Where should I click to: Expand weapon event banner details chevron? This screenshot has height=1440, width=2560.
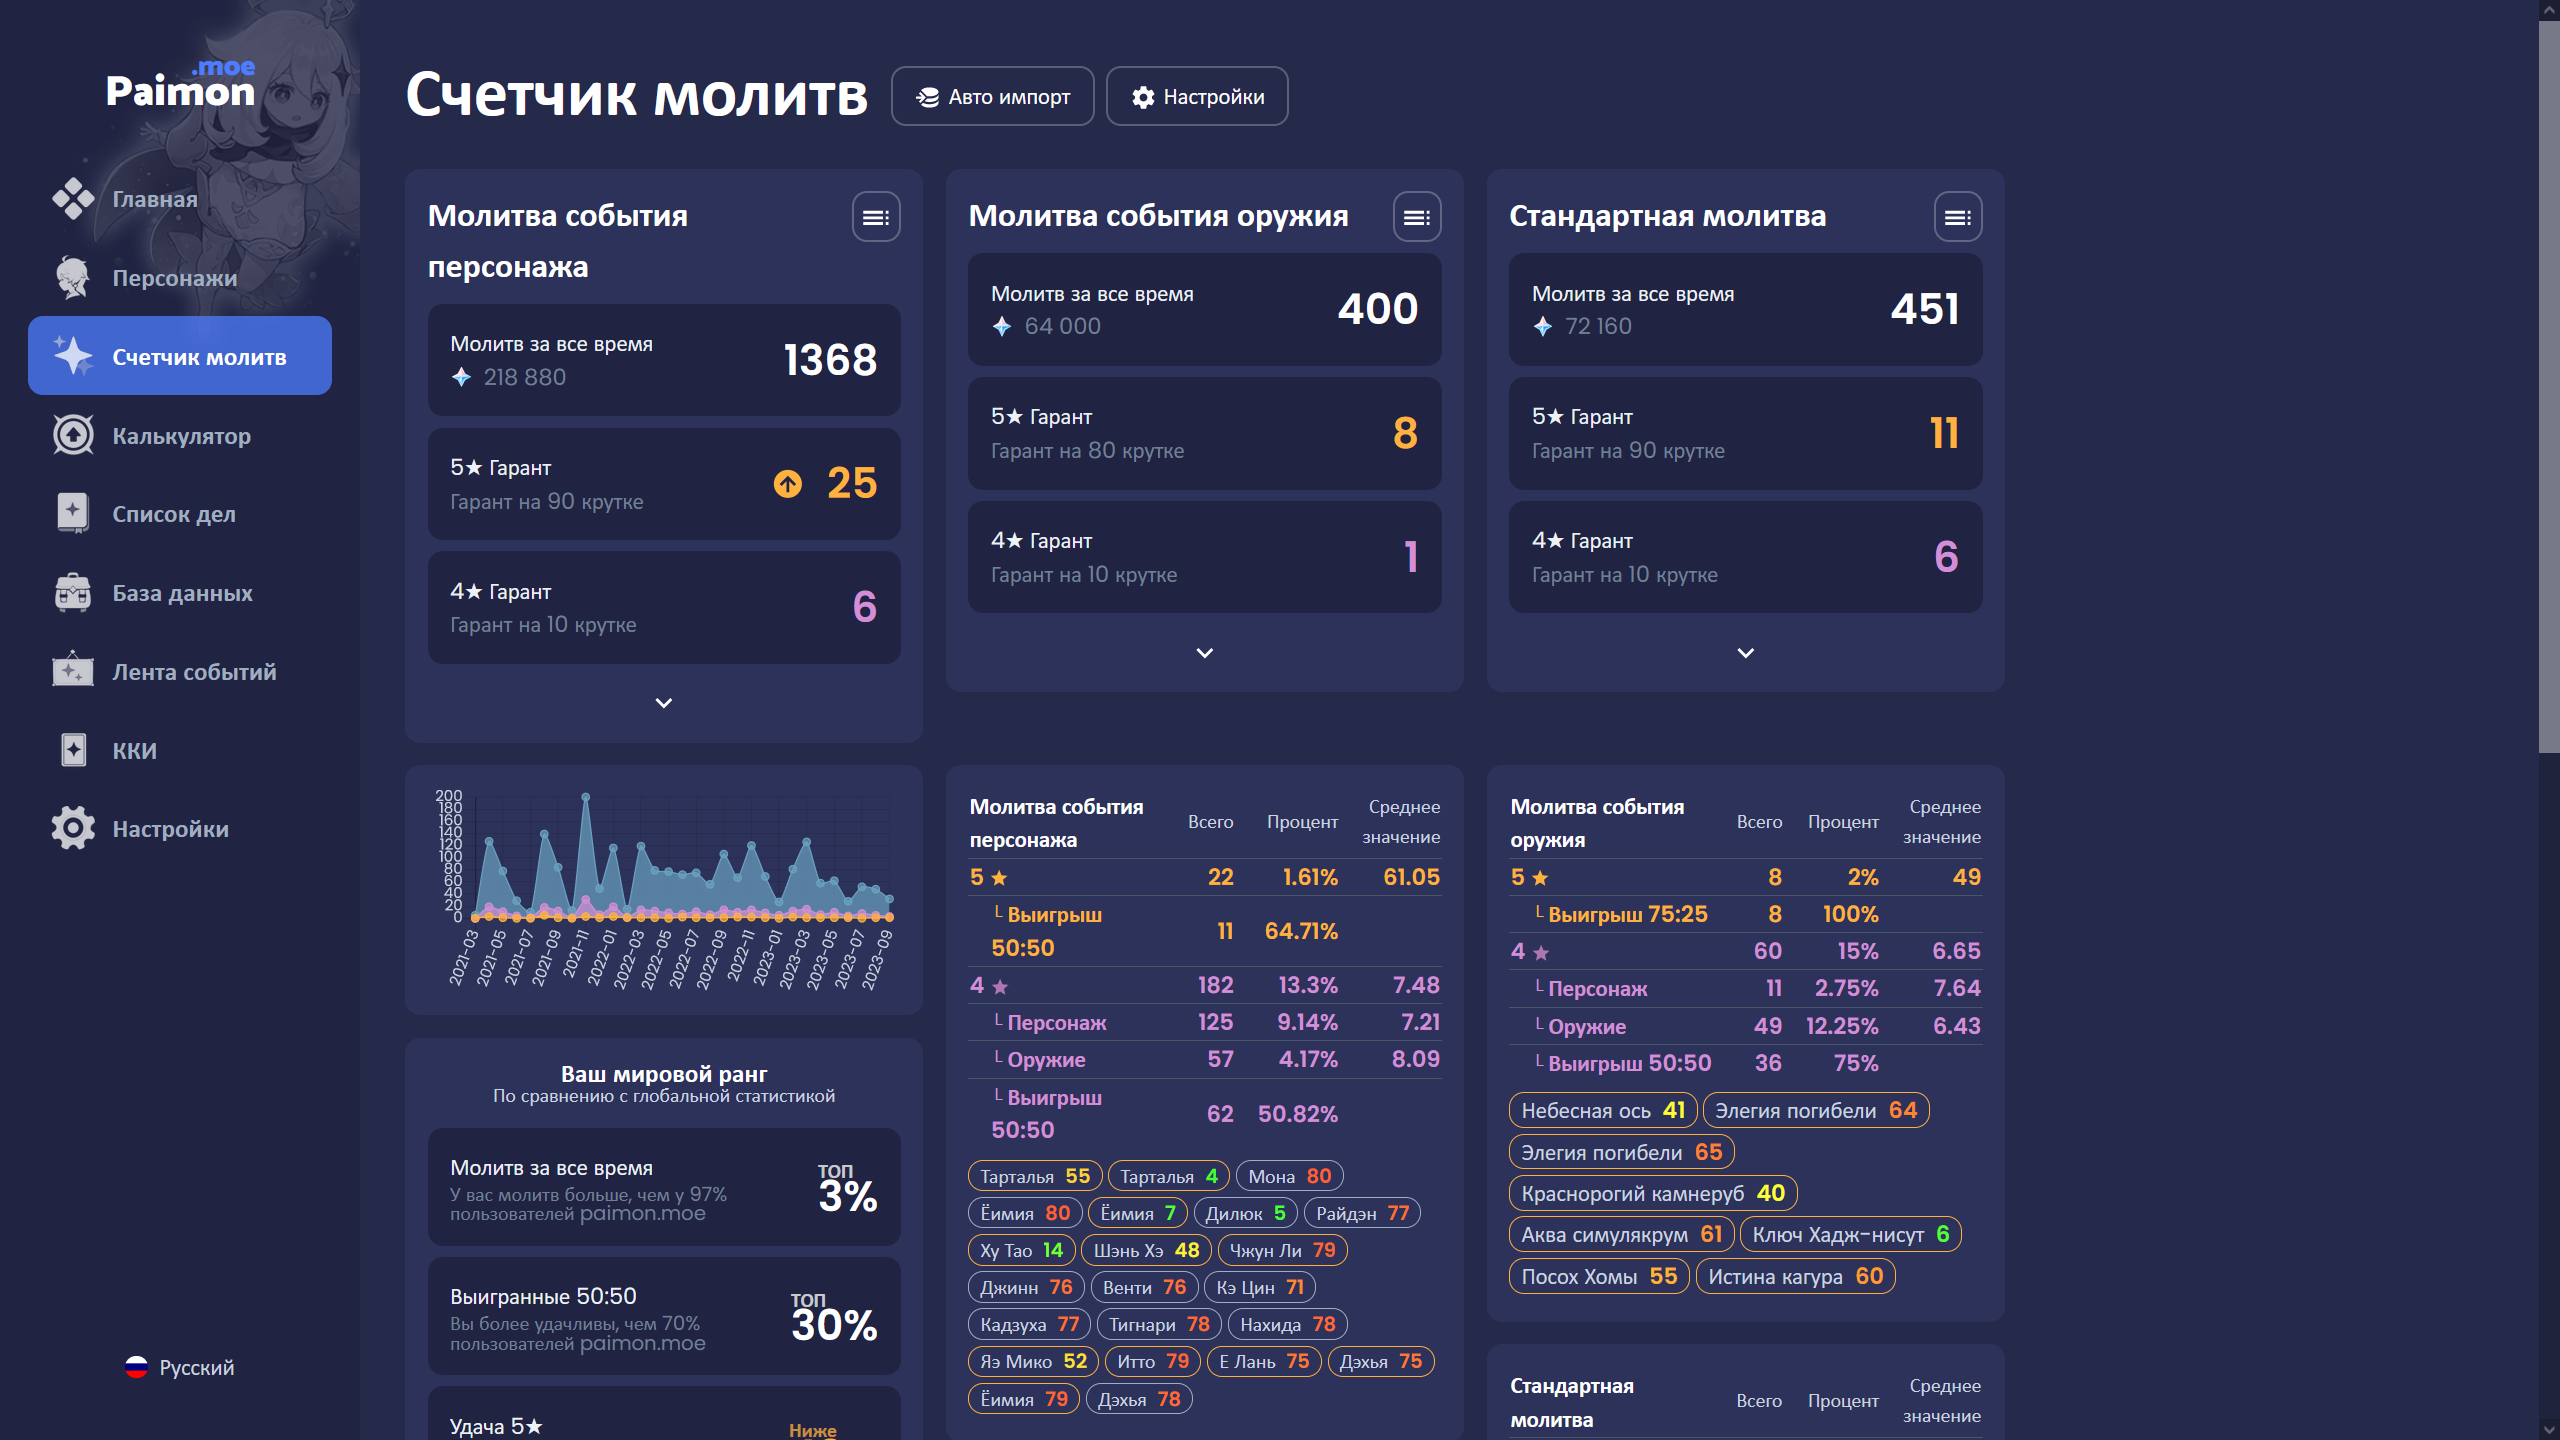(1204, 653)
